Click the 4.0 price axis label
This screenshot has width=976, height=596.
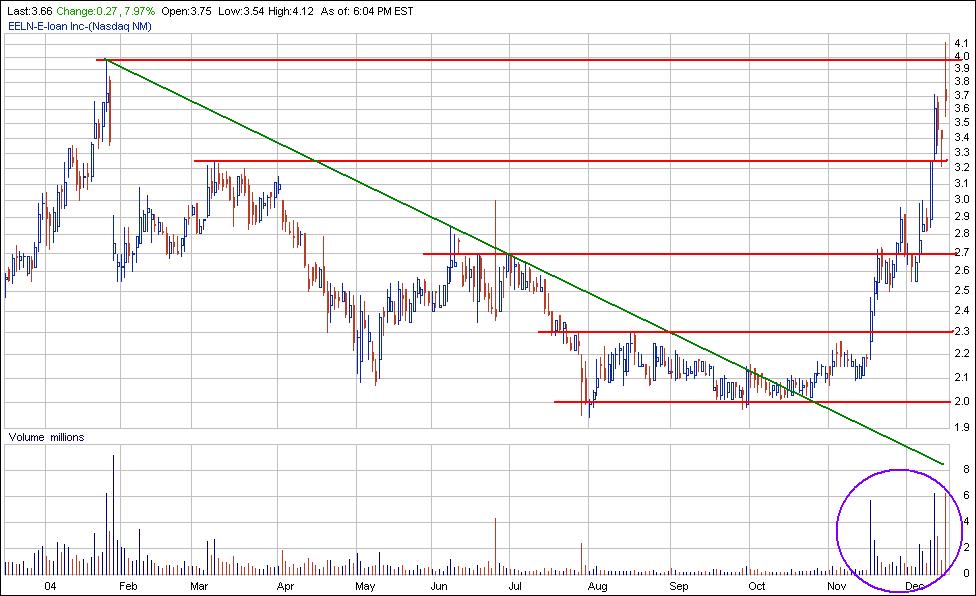coord(961,56)
